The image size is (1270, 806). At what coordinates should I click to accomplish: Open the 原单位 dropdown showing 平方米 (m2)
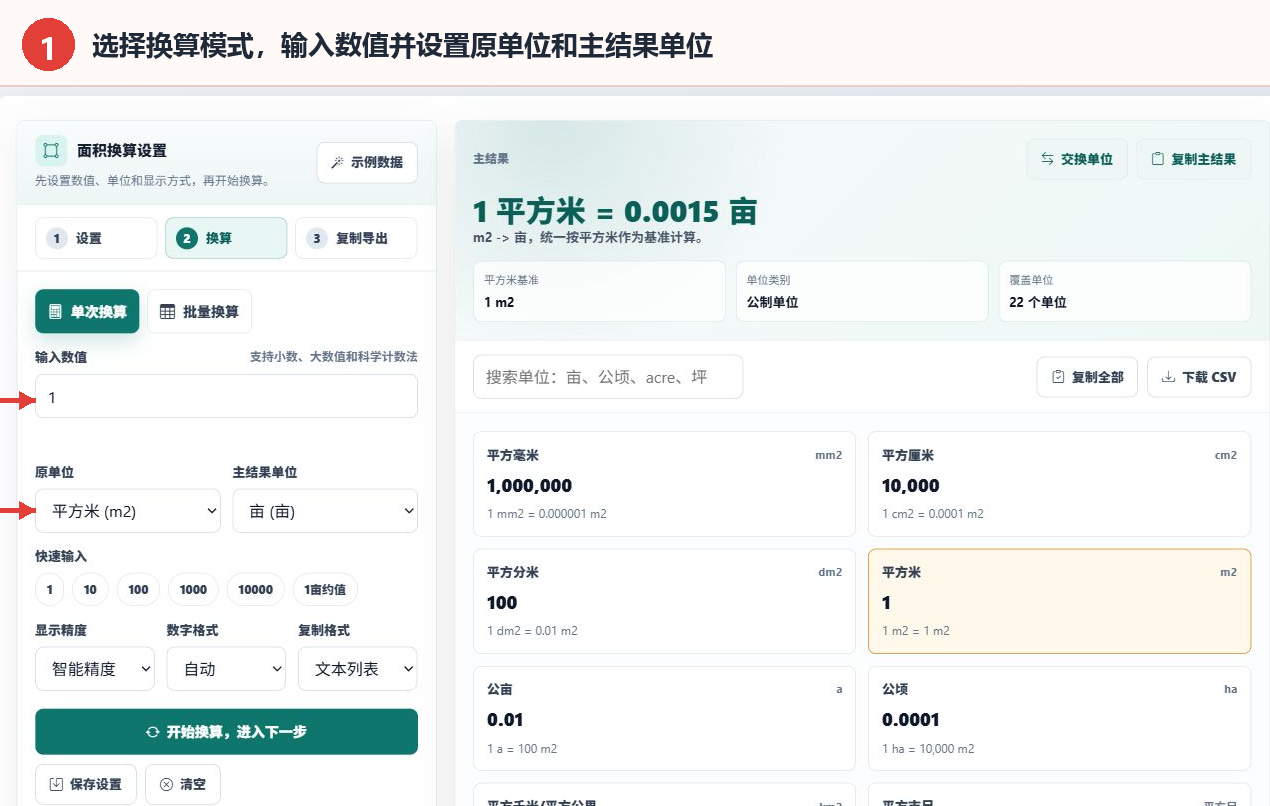[128, 511]
